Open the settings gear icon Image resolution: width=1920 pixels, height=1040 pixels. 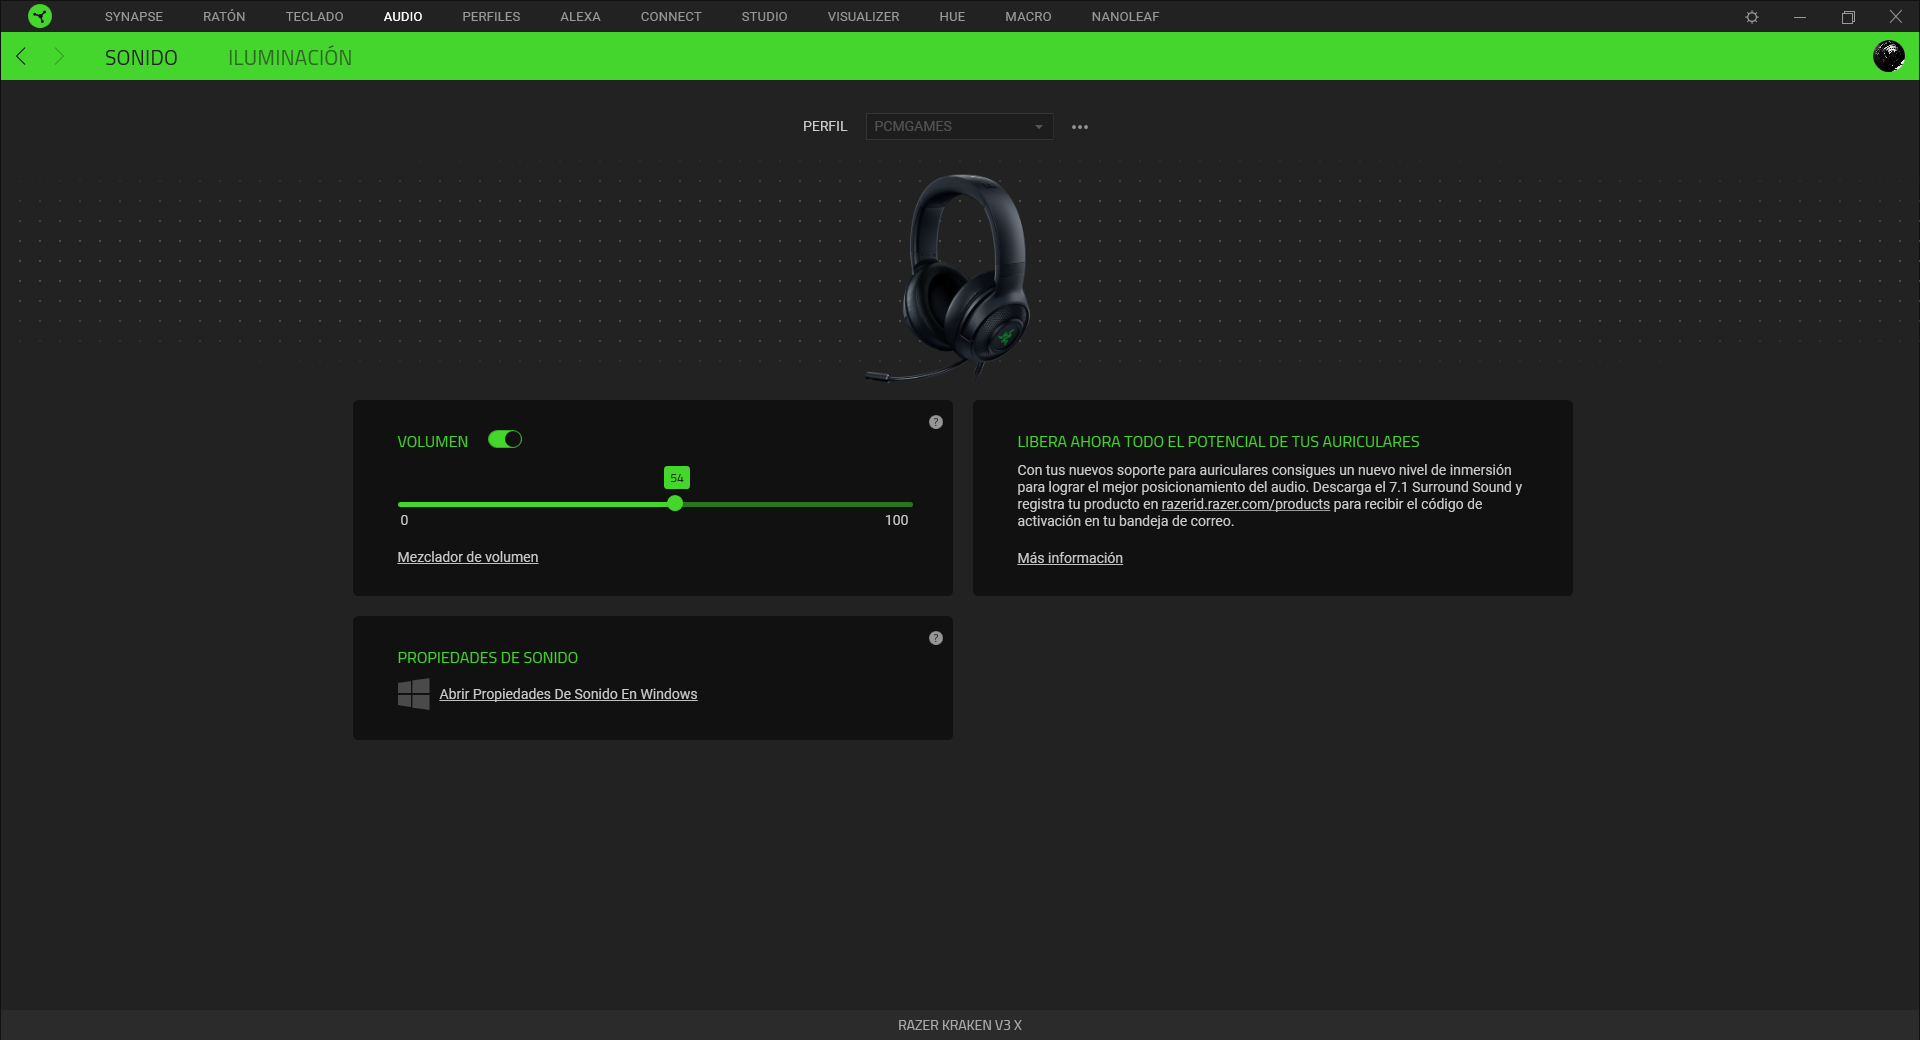1752,17
